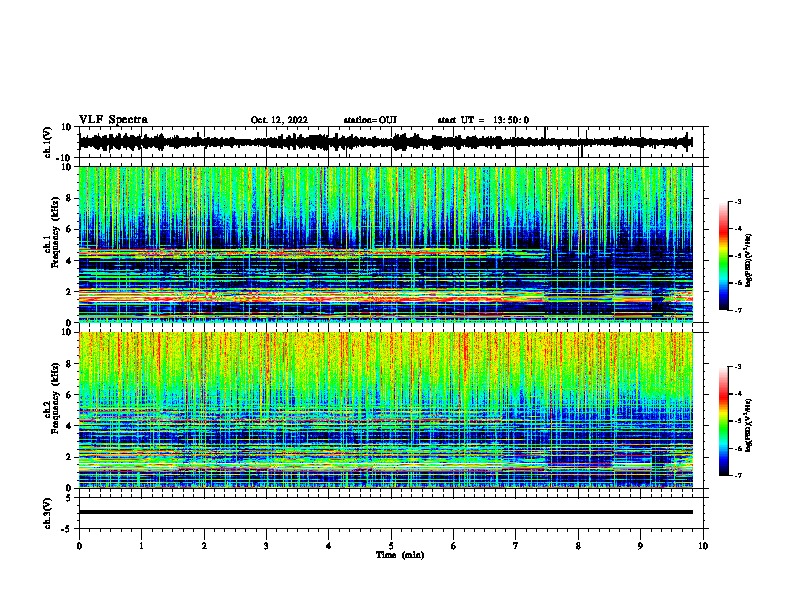The height and width of the screenshot is (612, 792).
Task: Click the "8" tick on time axis
Action: tap(578, 546)
